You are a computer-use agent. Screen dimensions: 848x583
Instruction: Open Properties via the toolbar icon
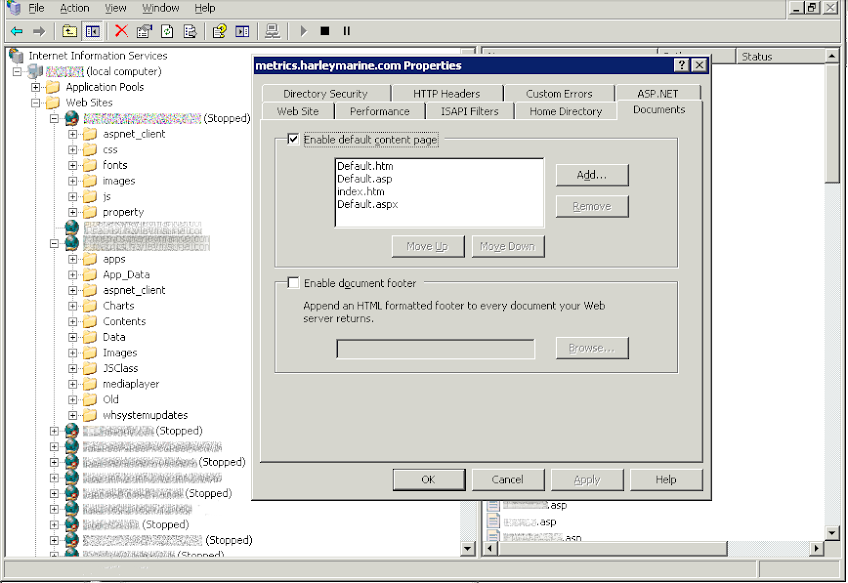(144, 31)
